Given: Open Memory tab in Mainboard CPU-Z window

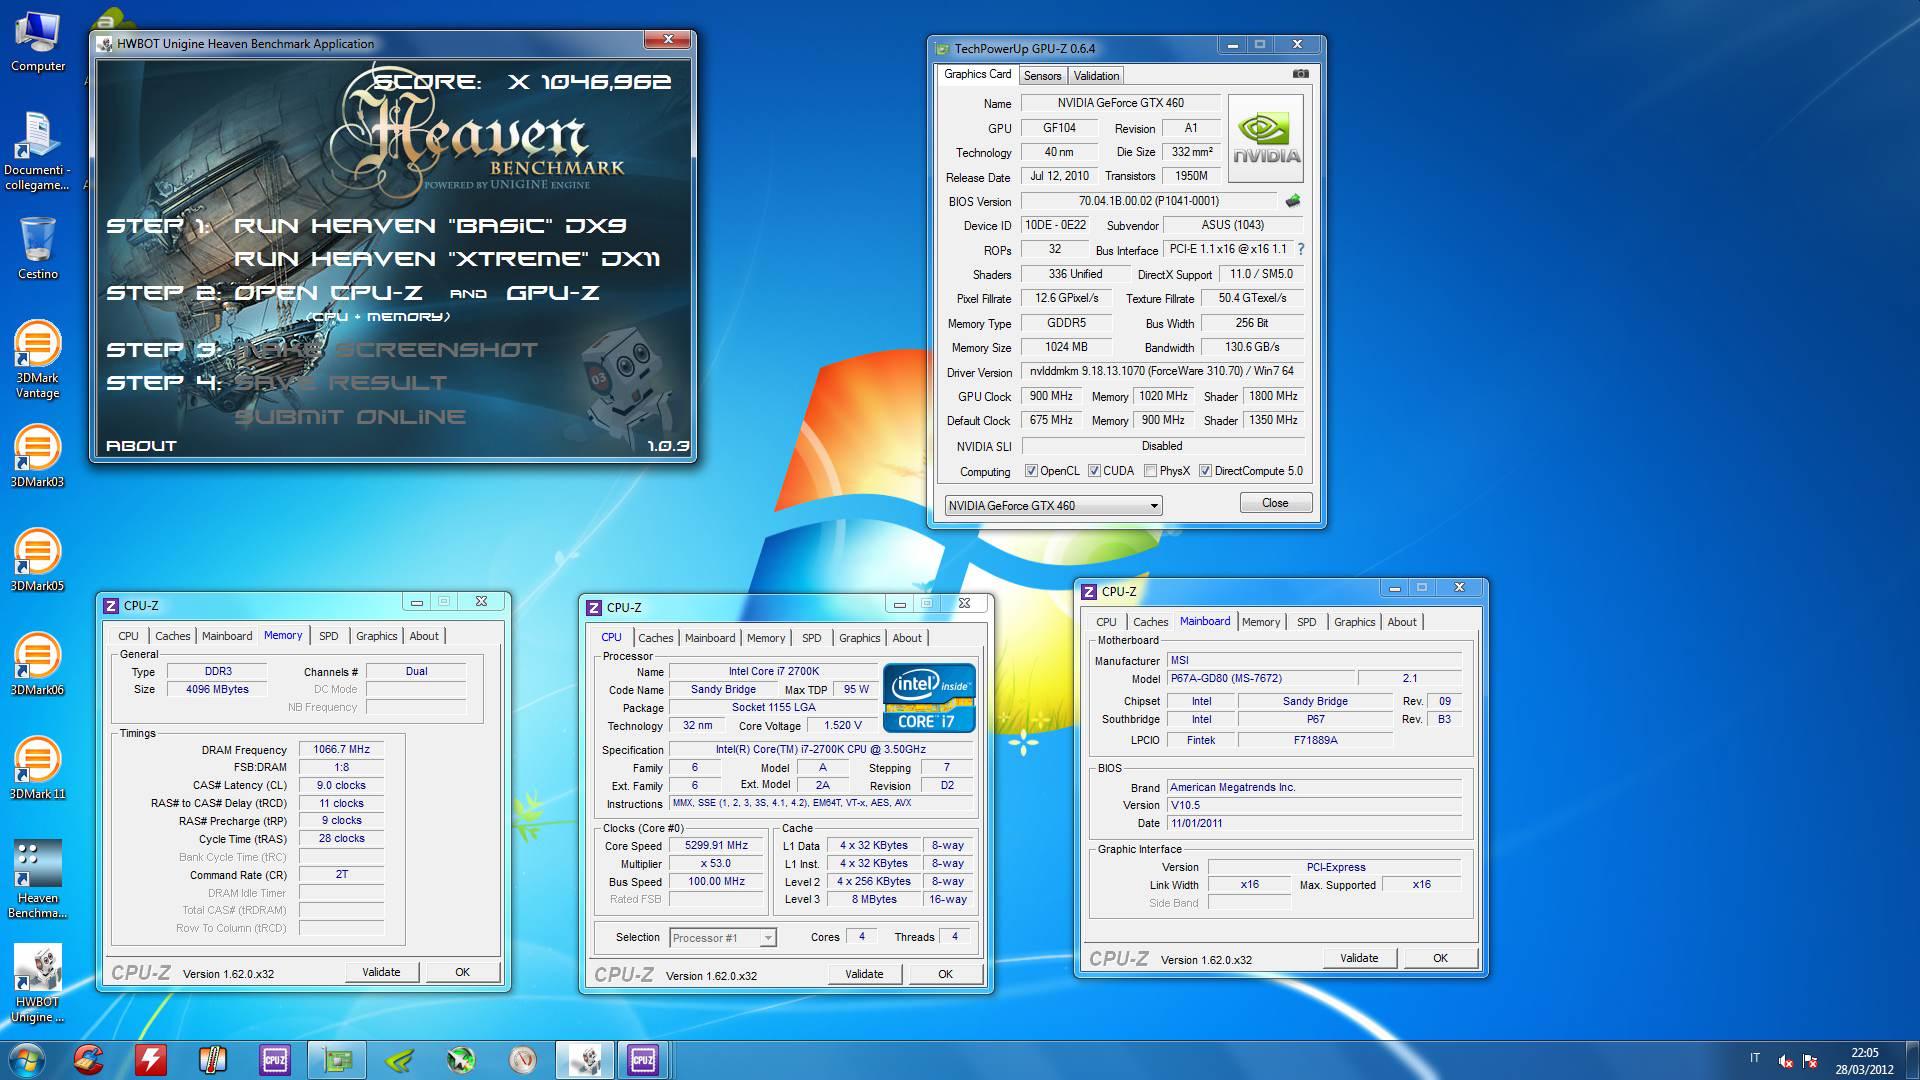Looking at the screenshot, I should tap(1260, 622).
